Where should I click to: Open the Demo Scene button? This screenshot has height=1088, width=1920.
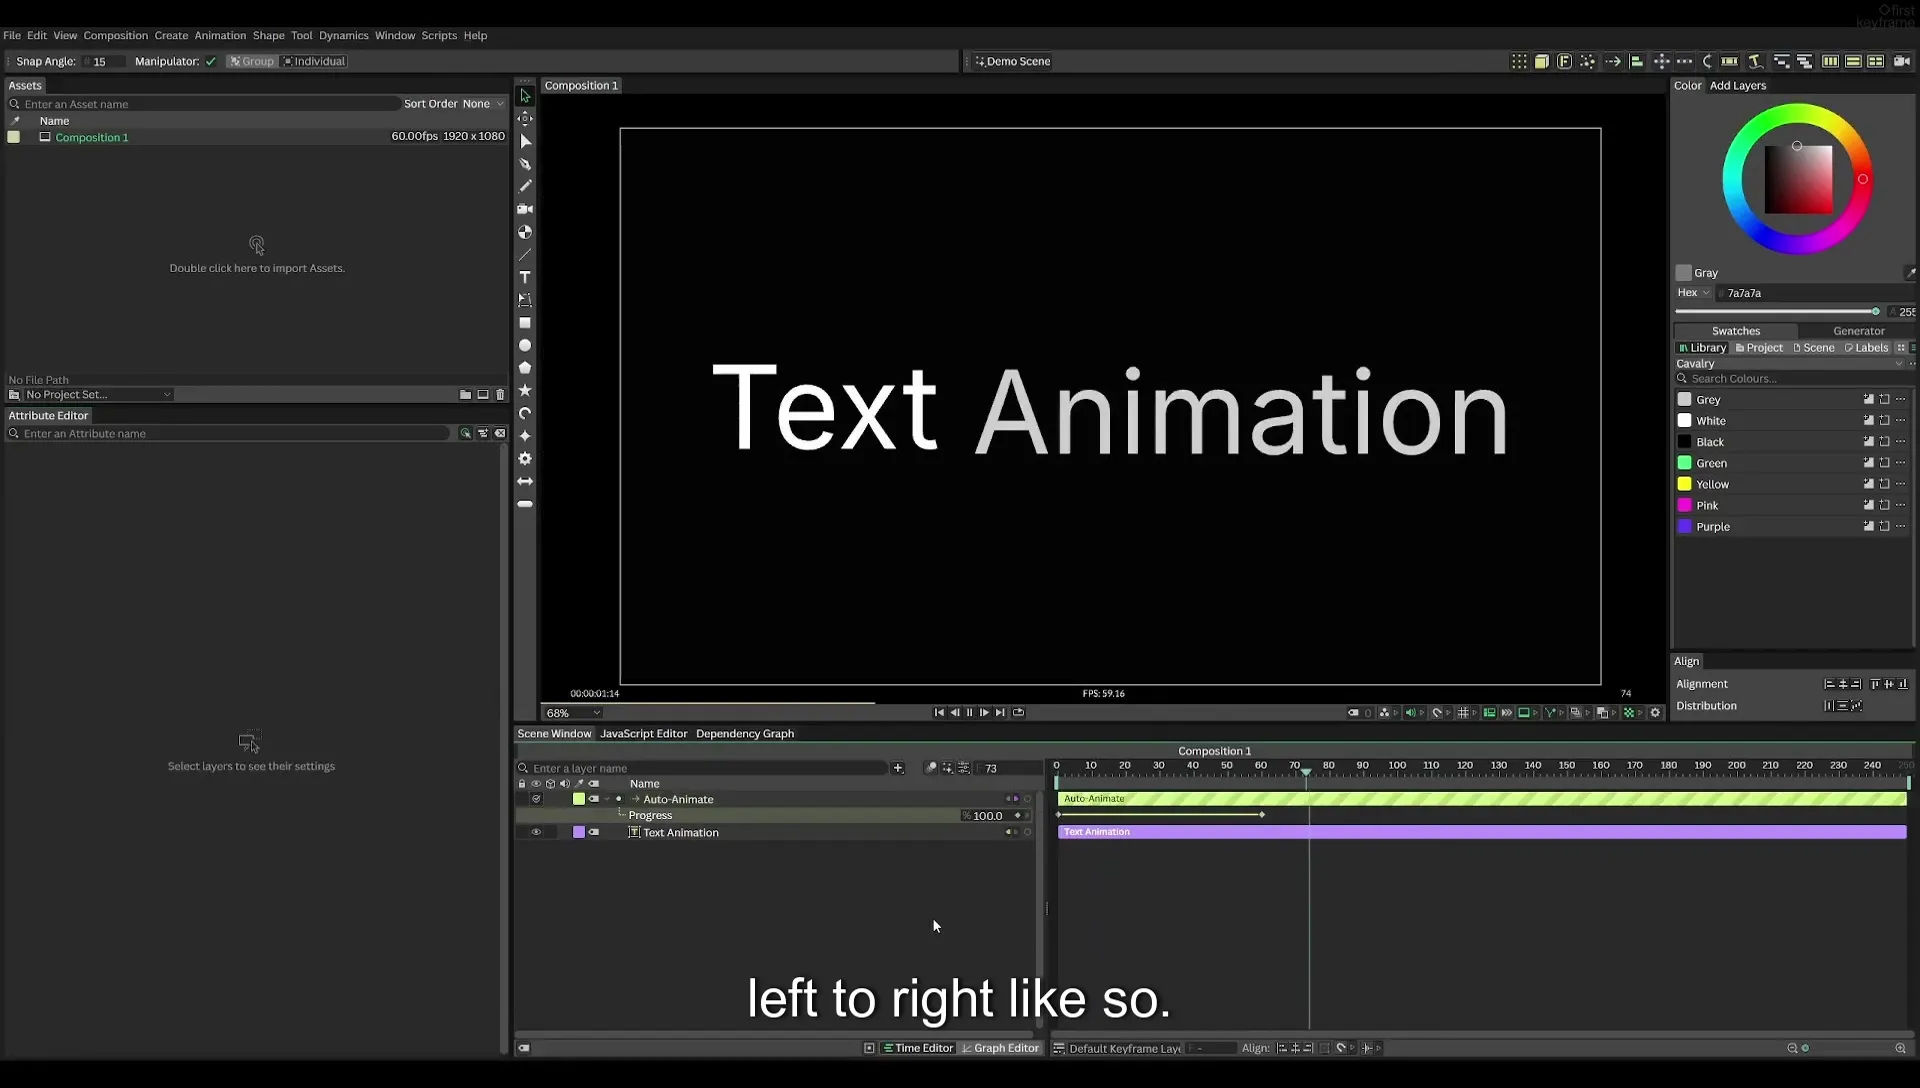click(x=1012, y=62)
